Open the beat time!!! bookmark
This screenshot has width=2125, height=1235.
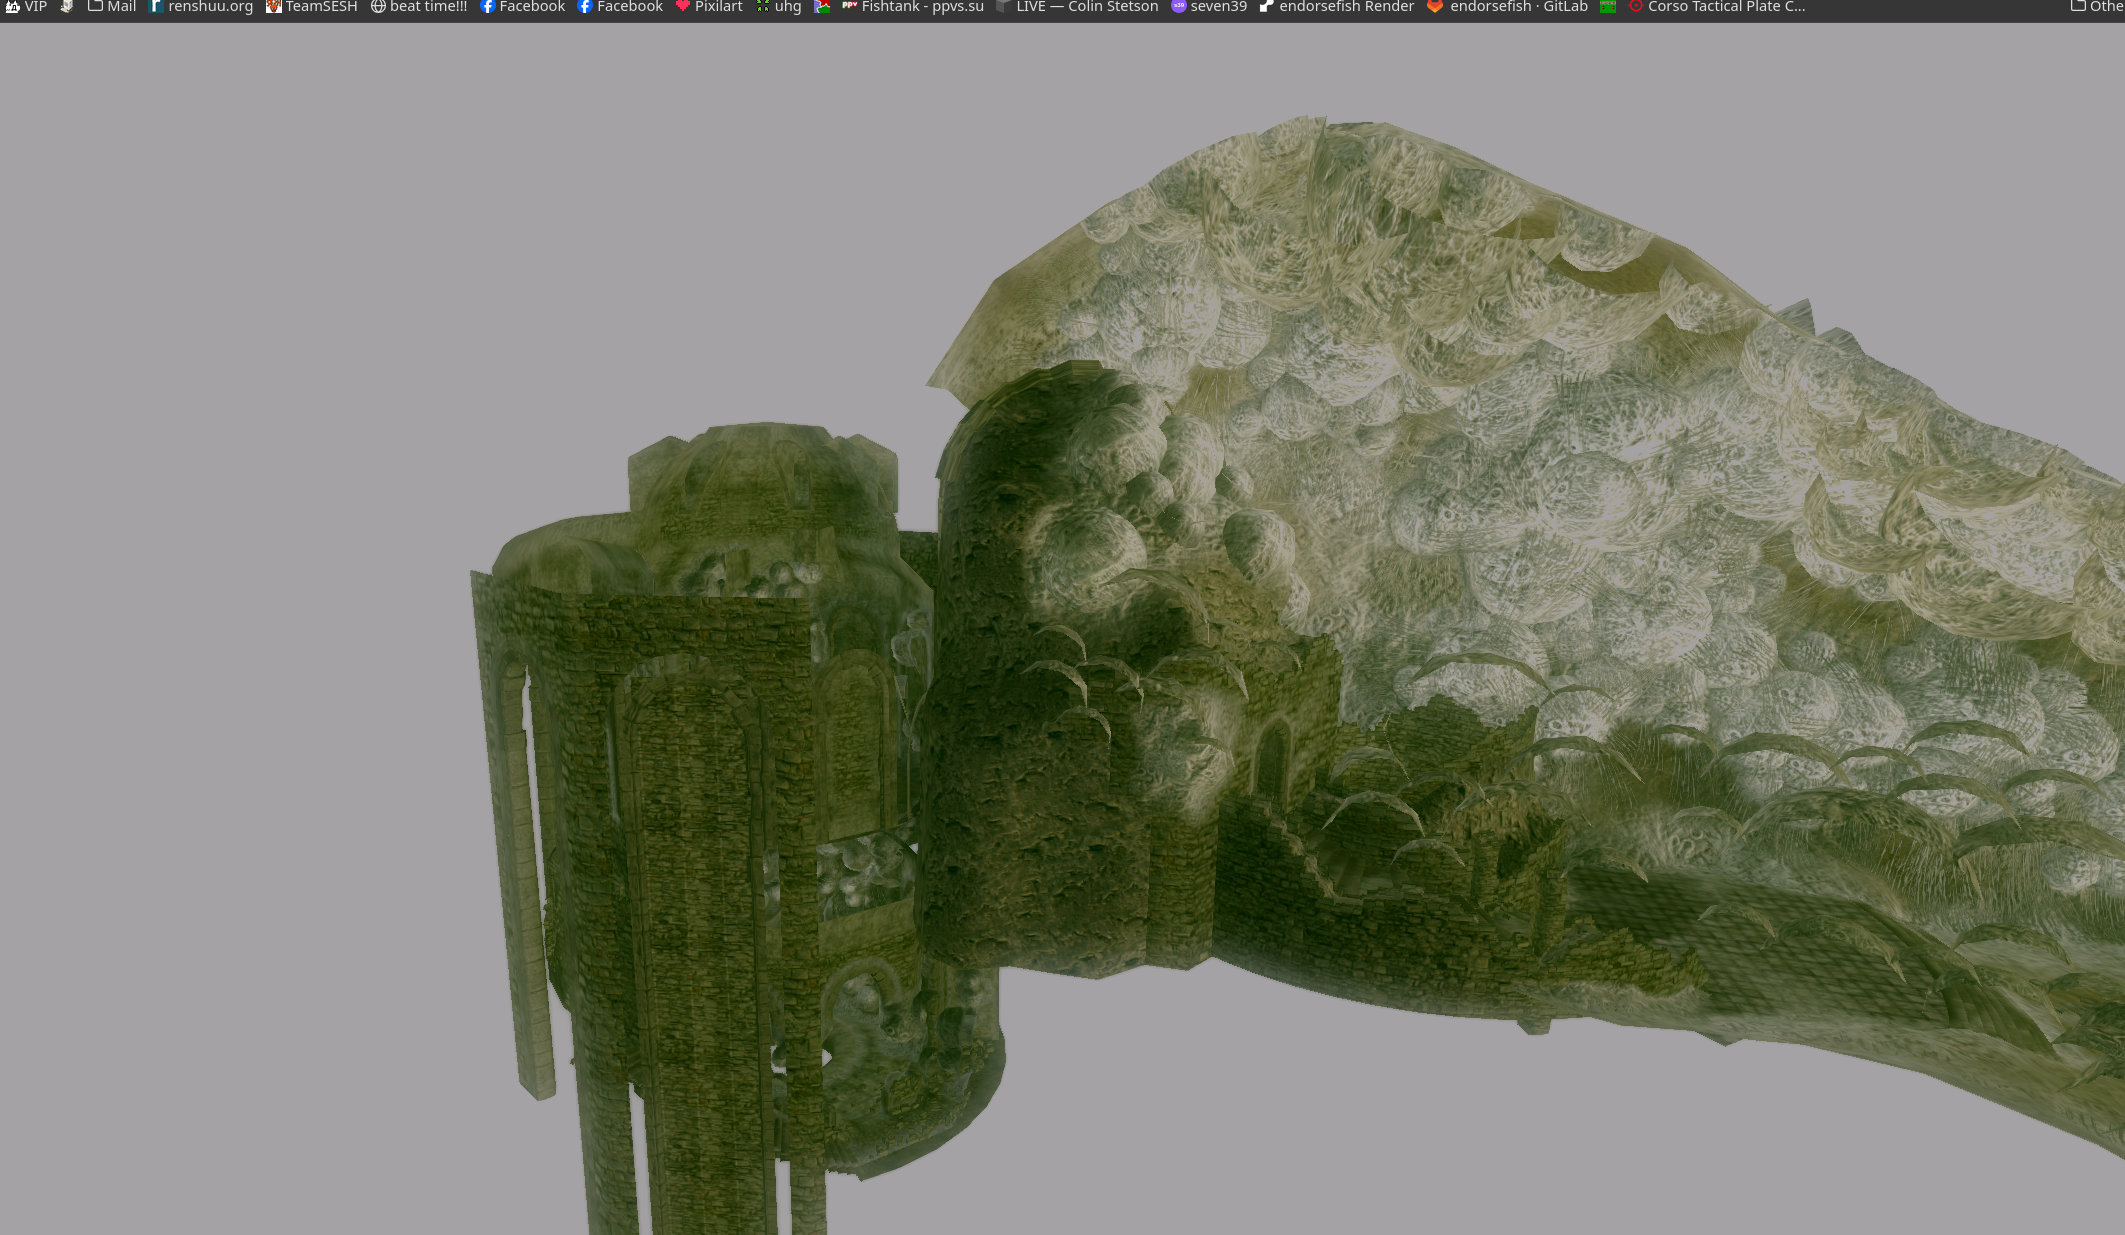(x=419, y=7)
